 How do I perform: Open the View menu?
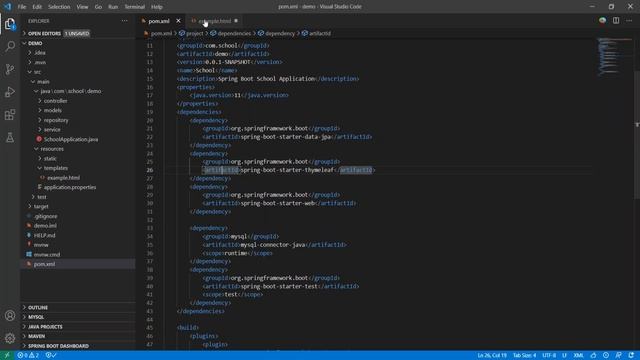point(82,7)
